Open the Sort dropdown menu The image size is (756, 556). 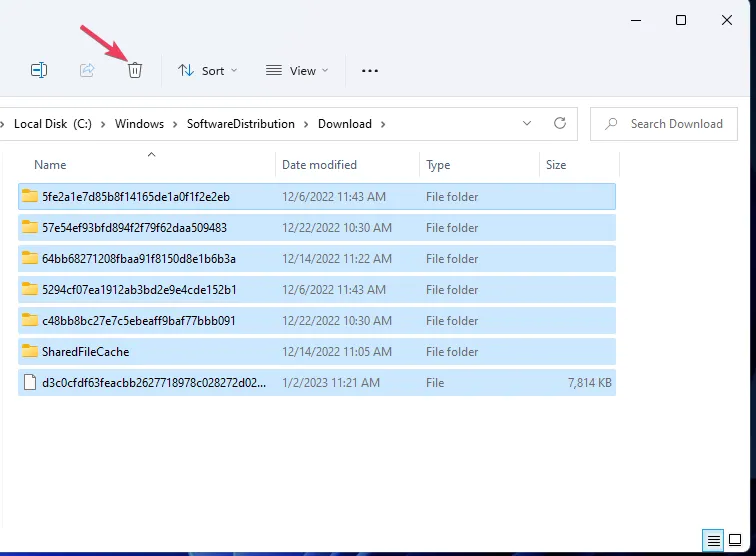pos(207,71)
